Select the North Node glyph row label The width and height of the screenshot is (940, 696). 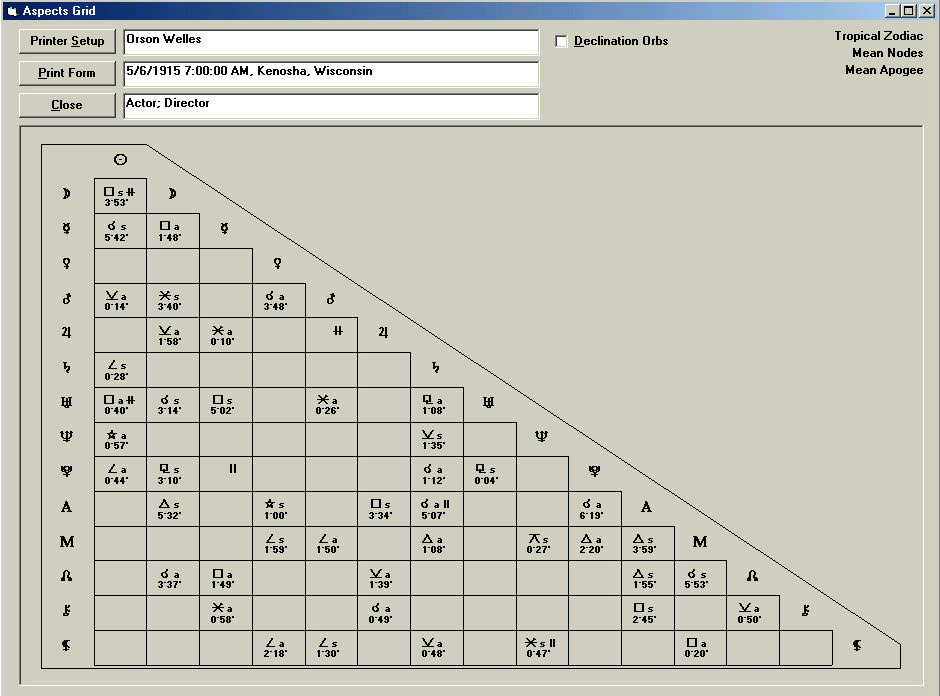[66, 577]
